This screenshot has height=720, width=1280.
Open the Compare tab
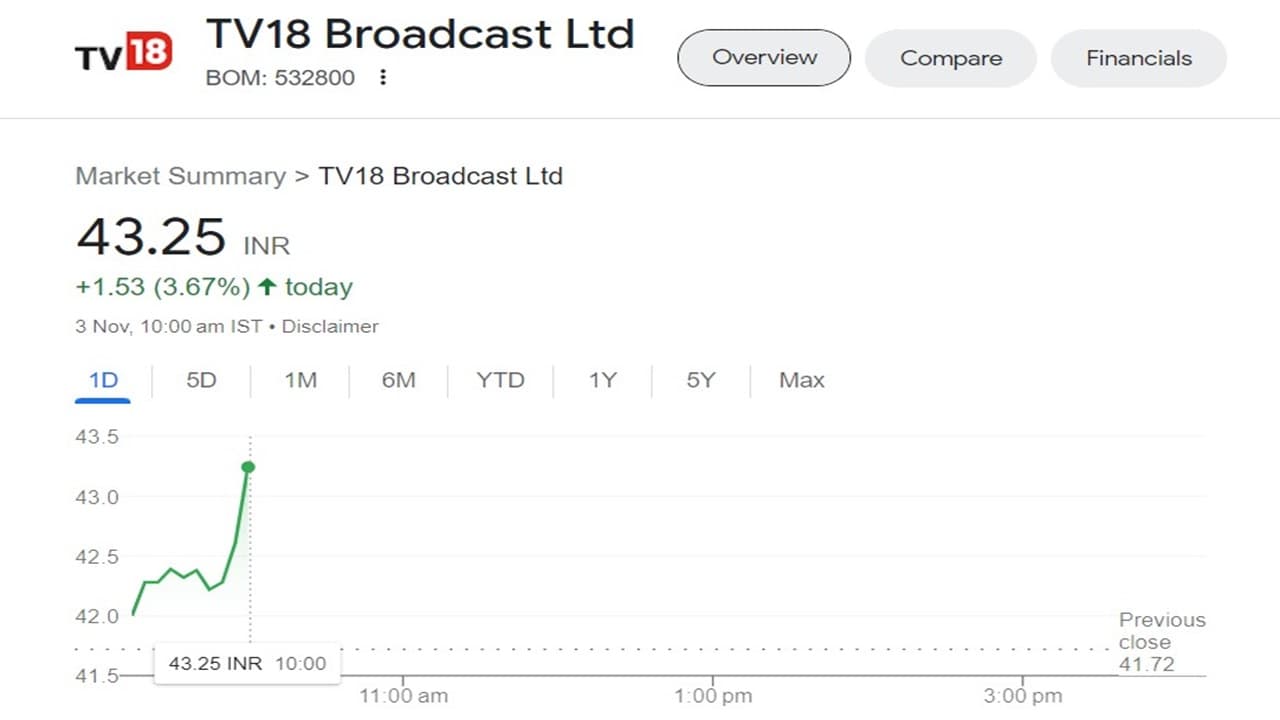tap(950, 58)
